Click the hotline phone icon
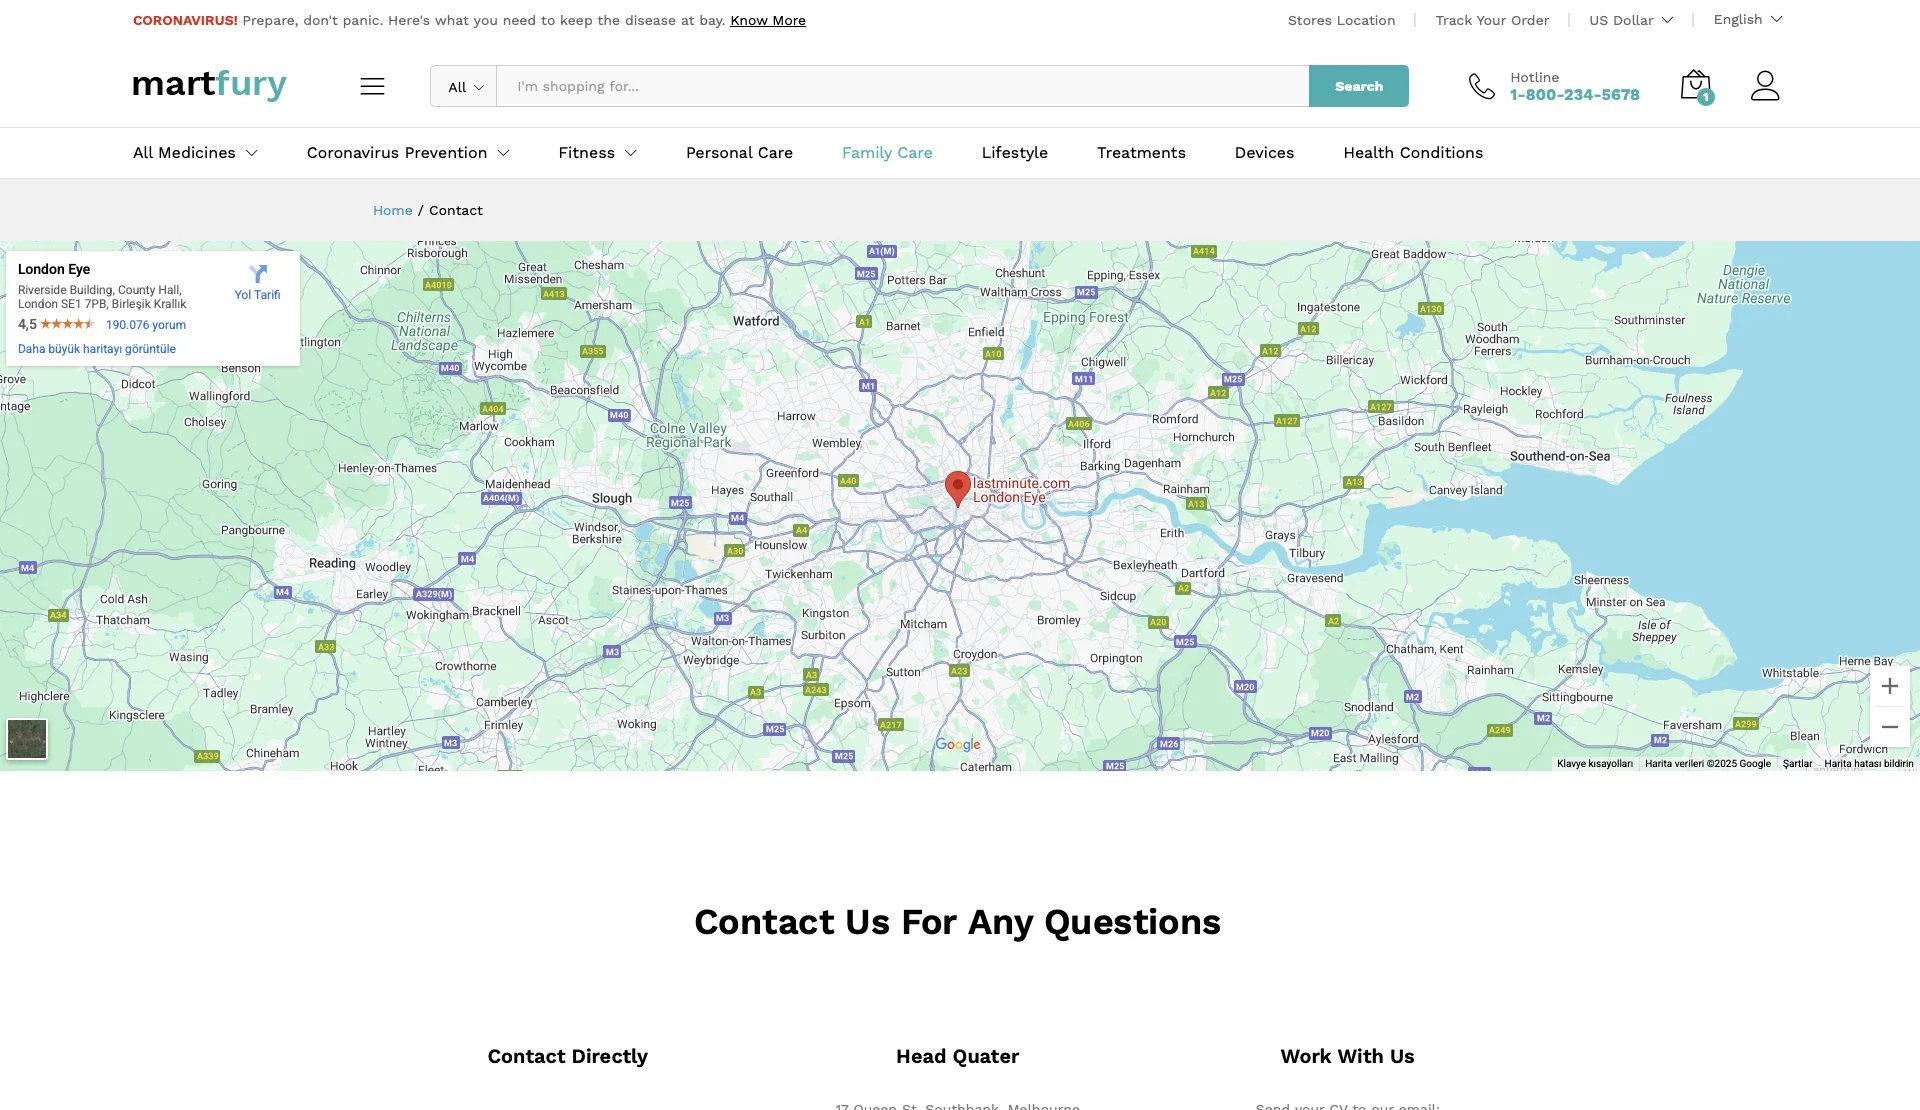1920x1110 pixels. [1481, 86]
